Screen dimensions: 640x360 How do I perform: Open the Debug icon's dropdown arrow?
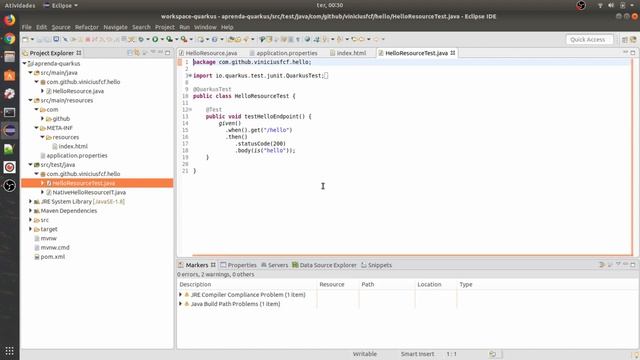click(x=148, y=39)
